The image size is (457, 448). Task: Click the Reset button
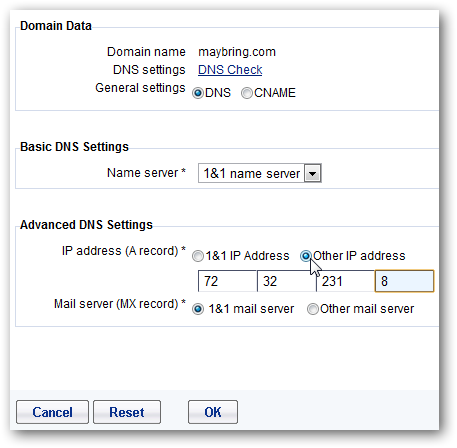[127, 412]
